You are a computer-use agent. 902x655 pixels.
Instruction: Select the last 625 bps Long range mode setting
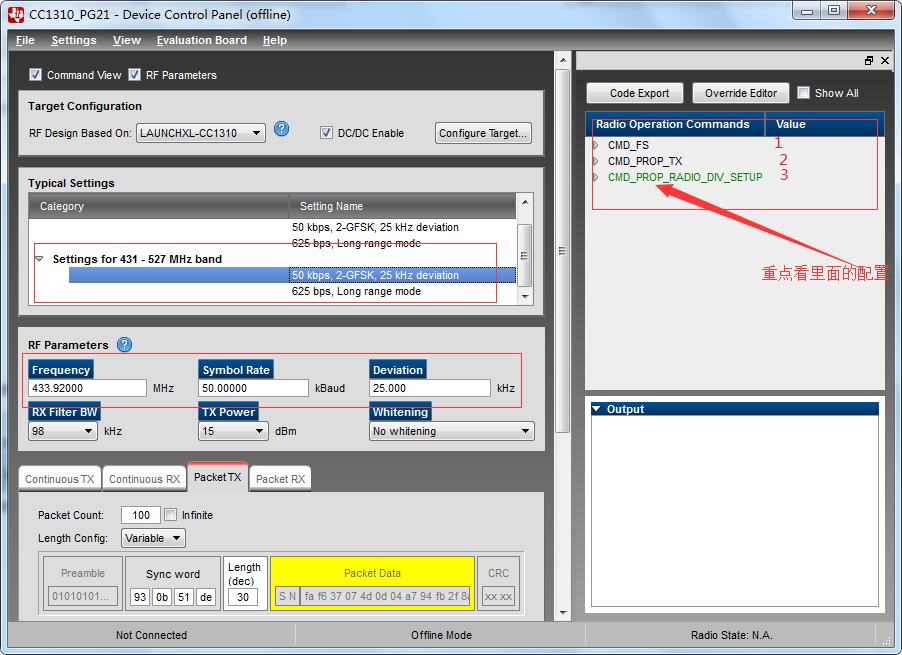click(x=356, y=291)
